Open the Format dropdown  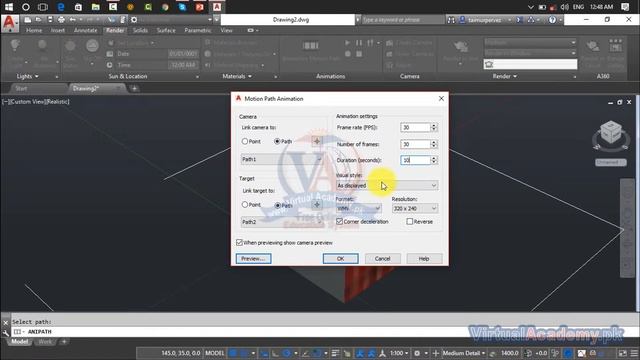[358, 208]
